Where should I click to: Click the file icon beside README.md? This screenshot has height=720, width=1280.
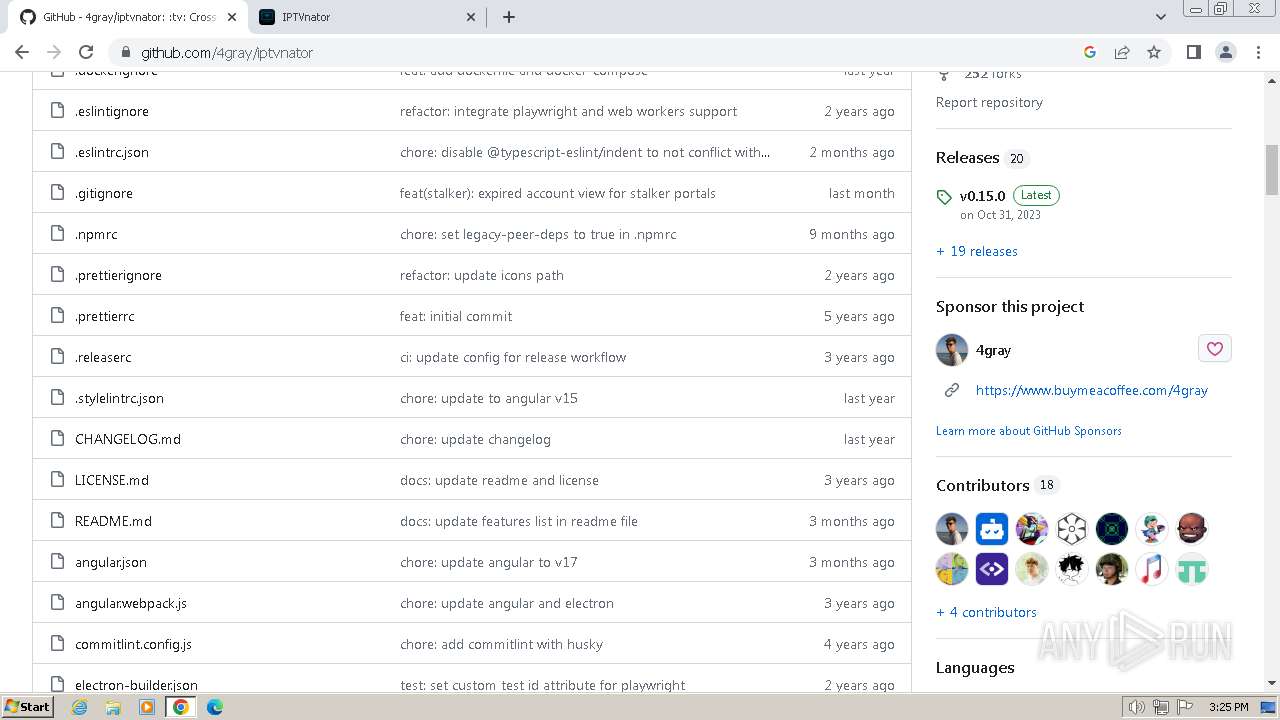point(57,521)
